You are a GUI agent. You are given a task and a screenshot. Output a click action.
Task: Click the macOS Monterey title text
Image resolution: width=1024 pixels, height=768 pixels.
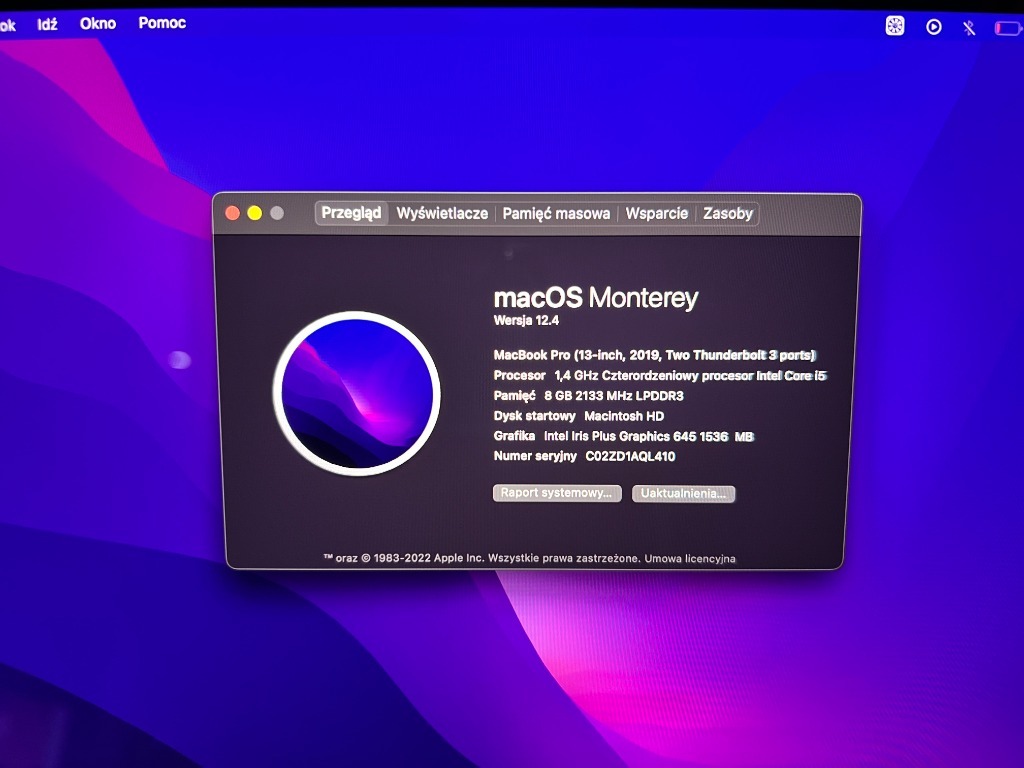596,297
